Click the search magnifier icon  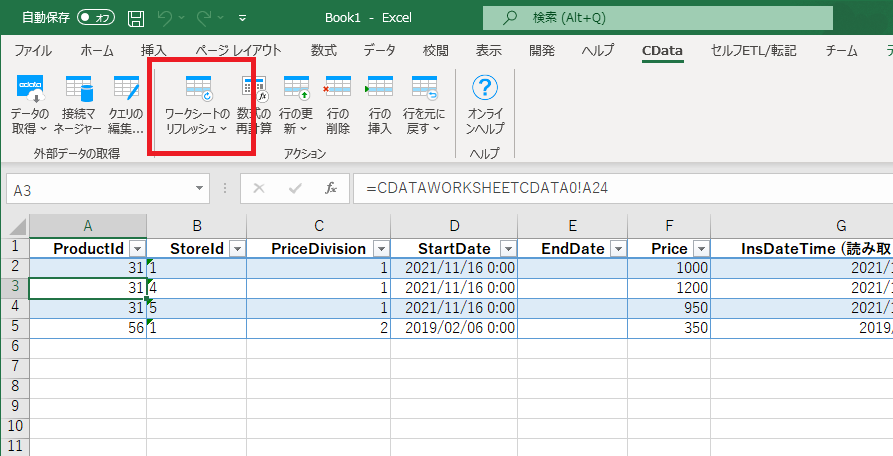click(510, 18)
